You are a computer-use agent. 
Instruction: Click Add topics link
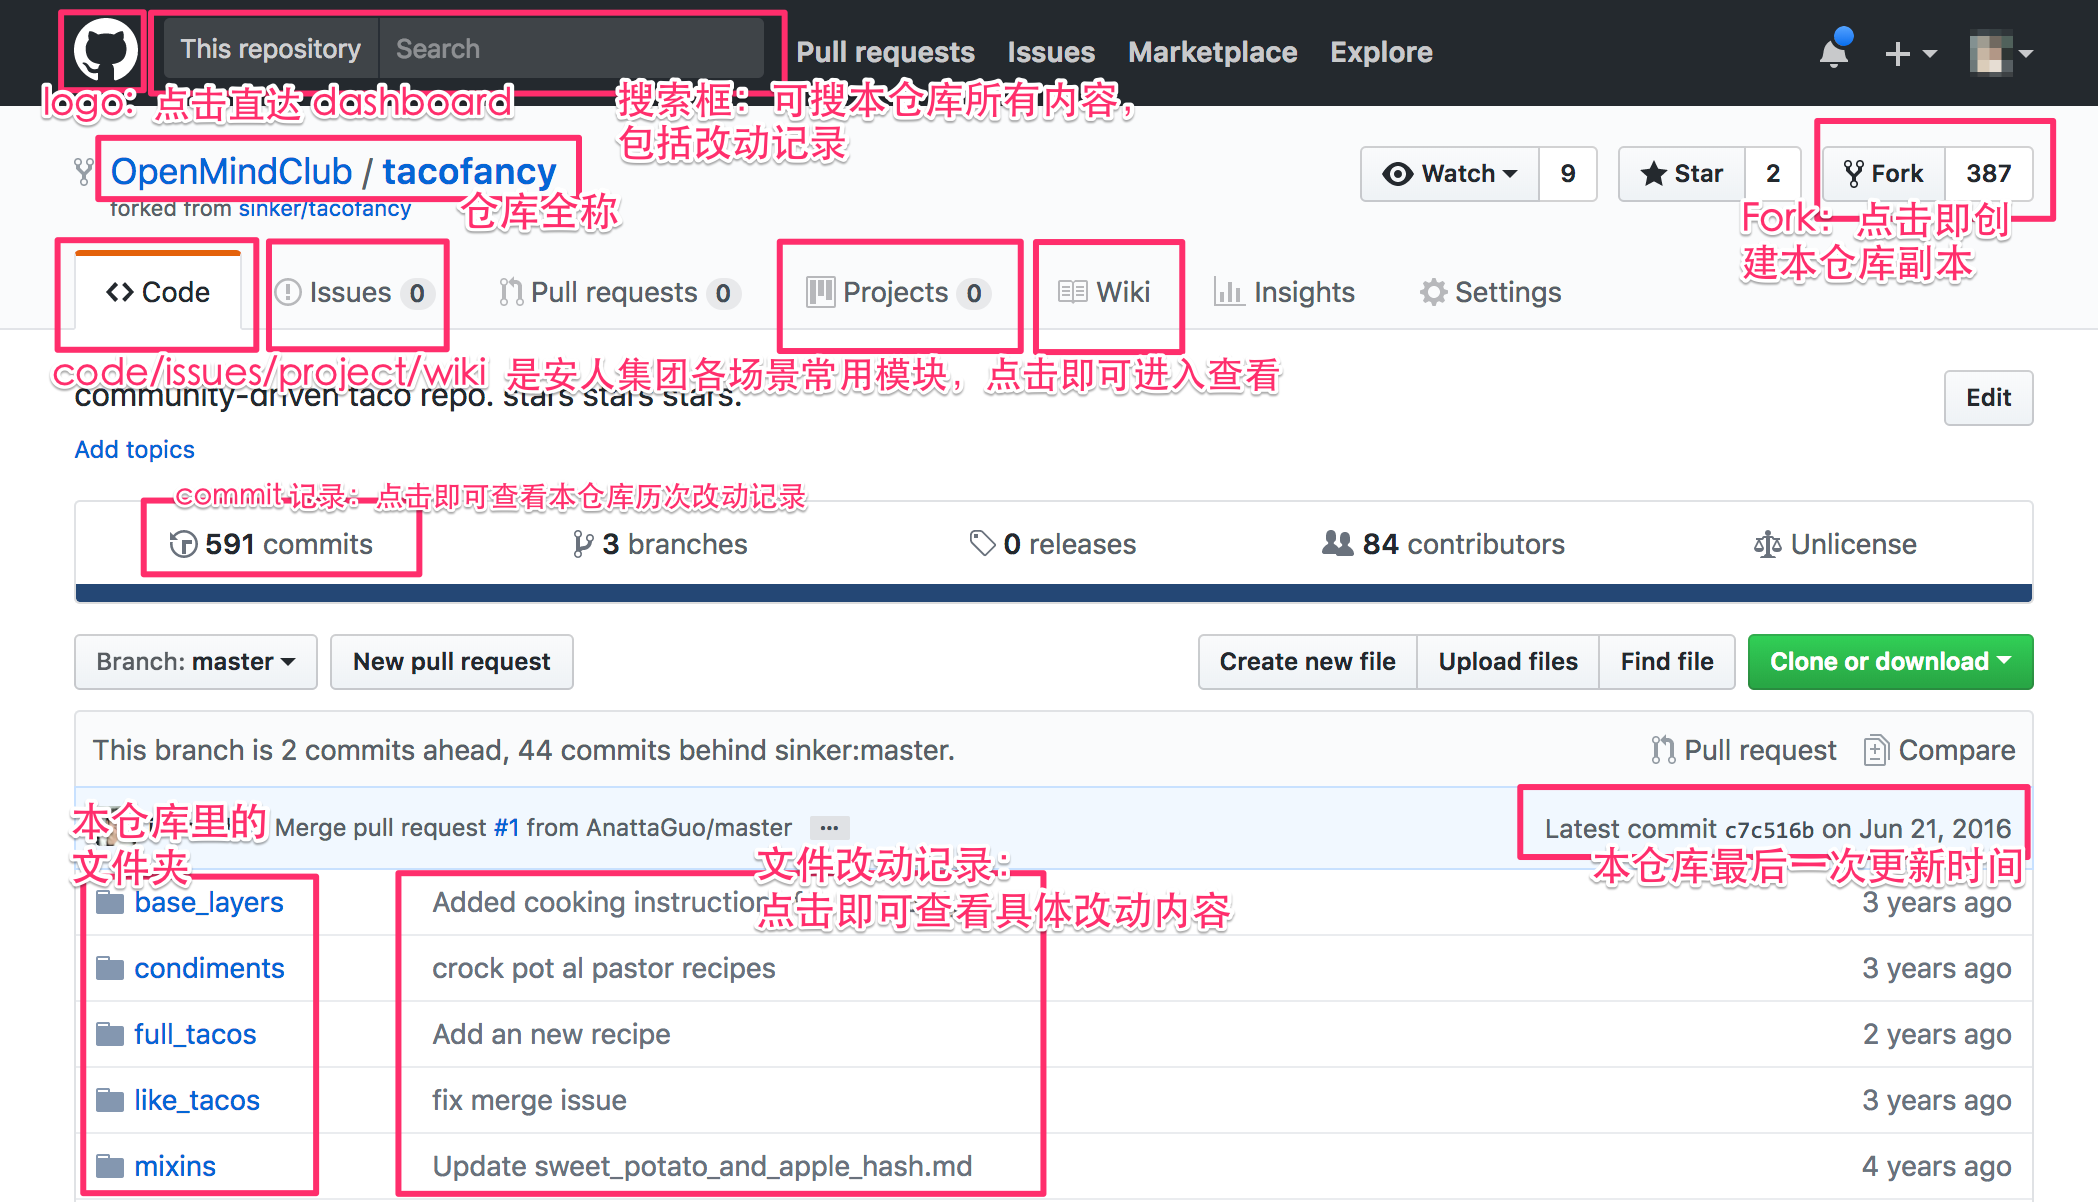coord(134,450)
